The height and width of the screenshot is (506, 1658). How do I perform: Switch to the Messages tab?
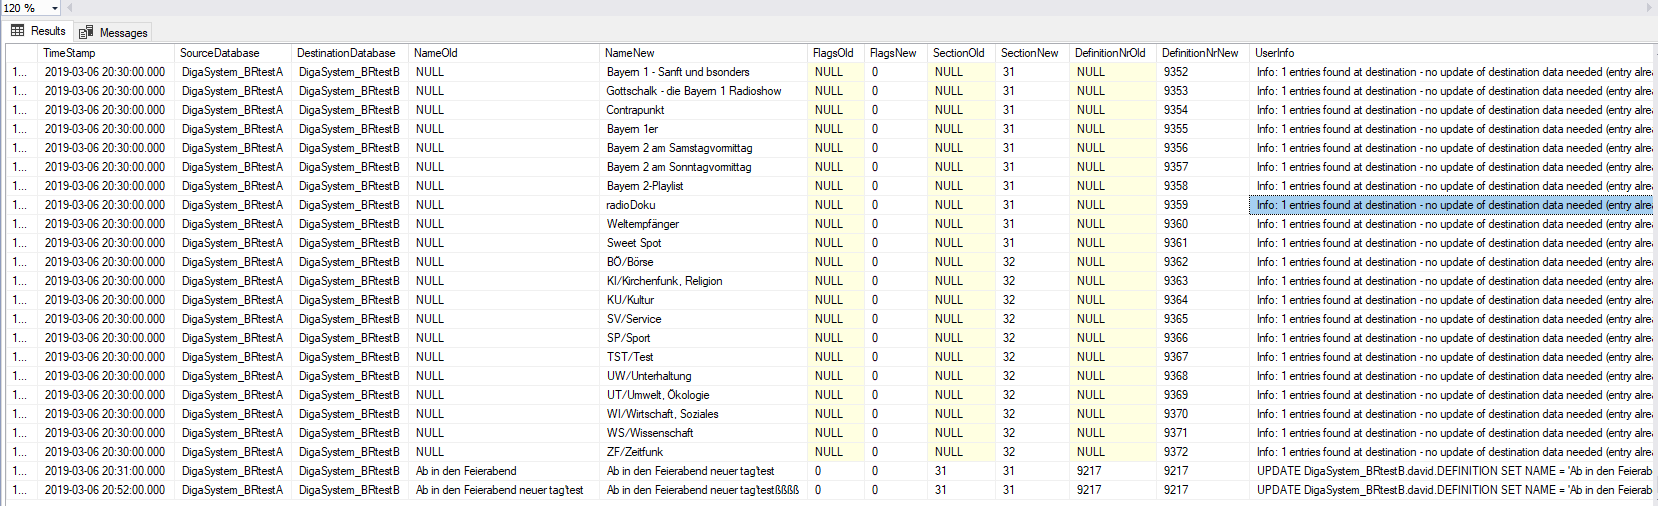tap(122, 33)
